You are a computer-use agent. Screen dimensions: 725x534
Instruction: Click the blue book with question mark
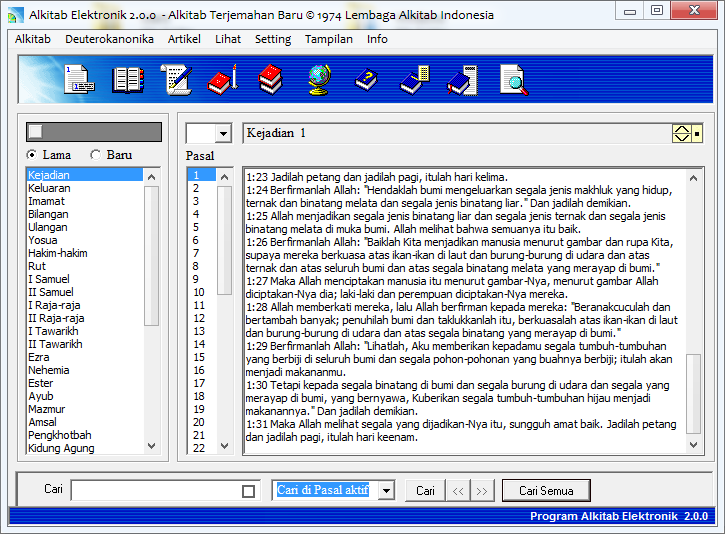[x=366, y=80]
